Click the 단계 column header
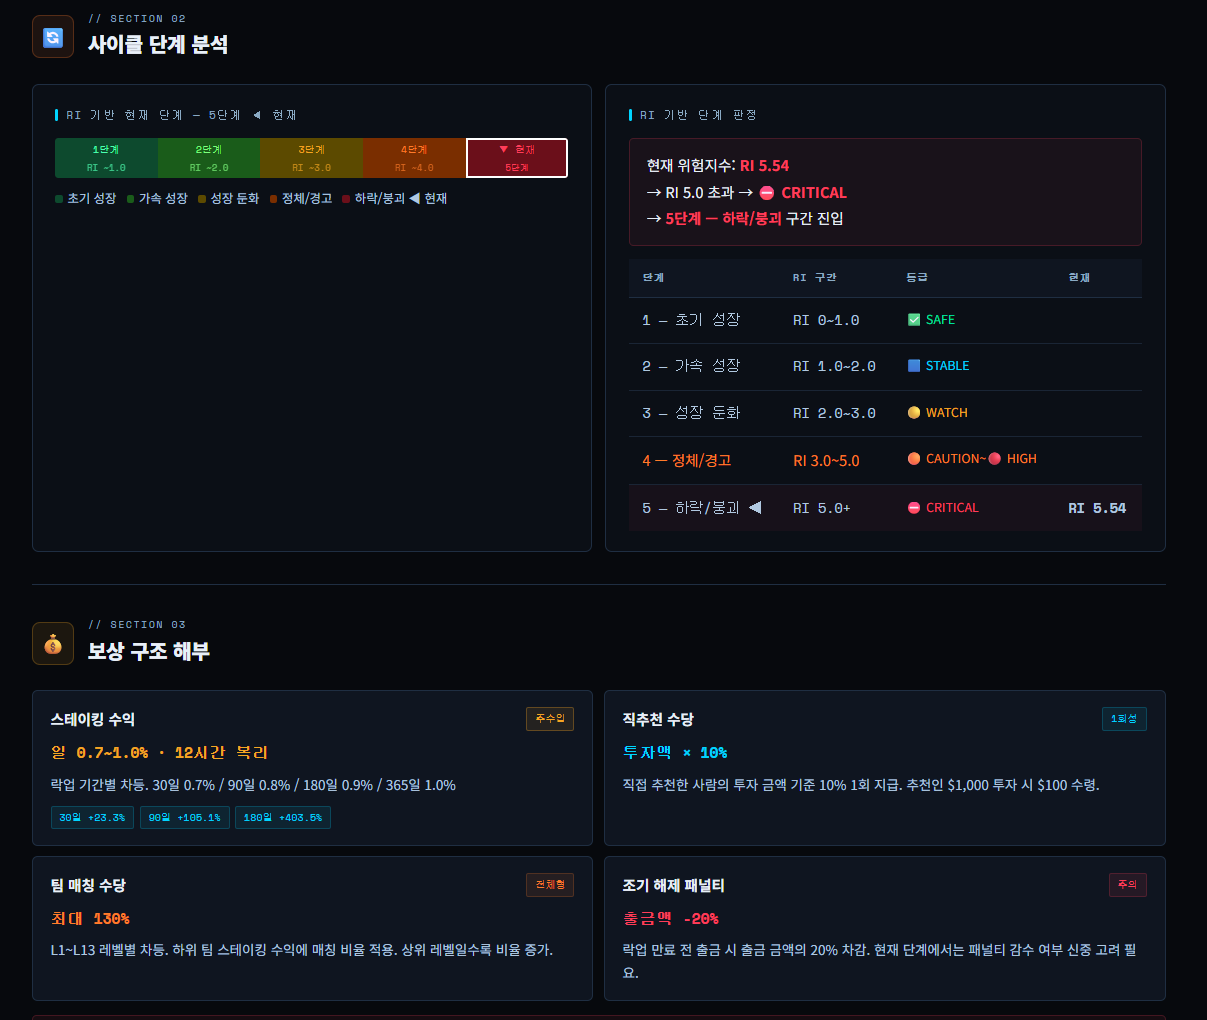 click(653, 278)
